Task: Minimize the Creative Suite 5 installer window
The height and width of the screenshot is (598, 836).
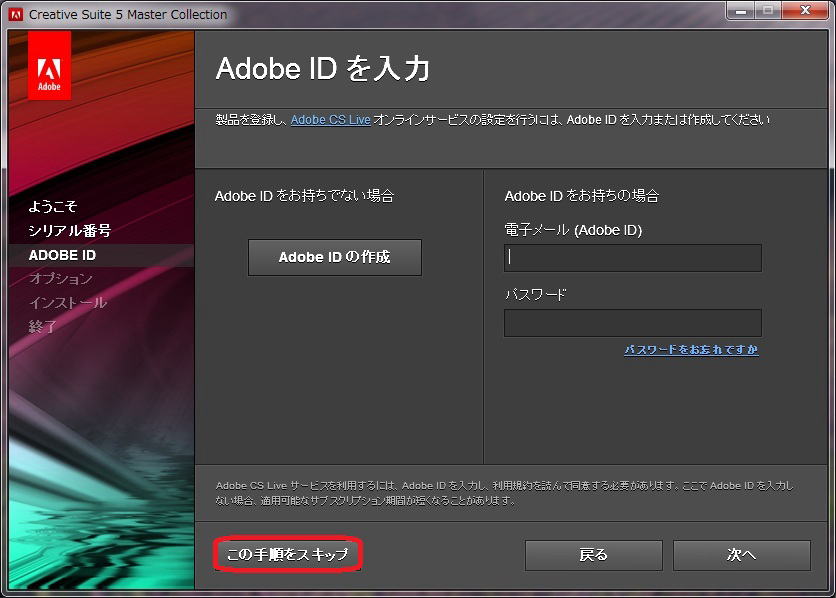Action: pos(741,11)
